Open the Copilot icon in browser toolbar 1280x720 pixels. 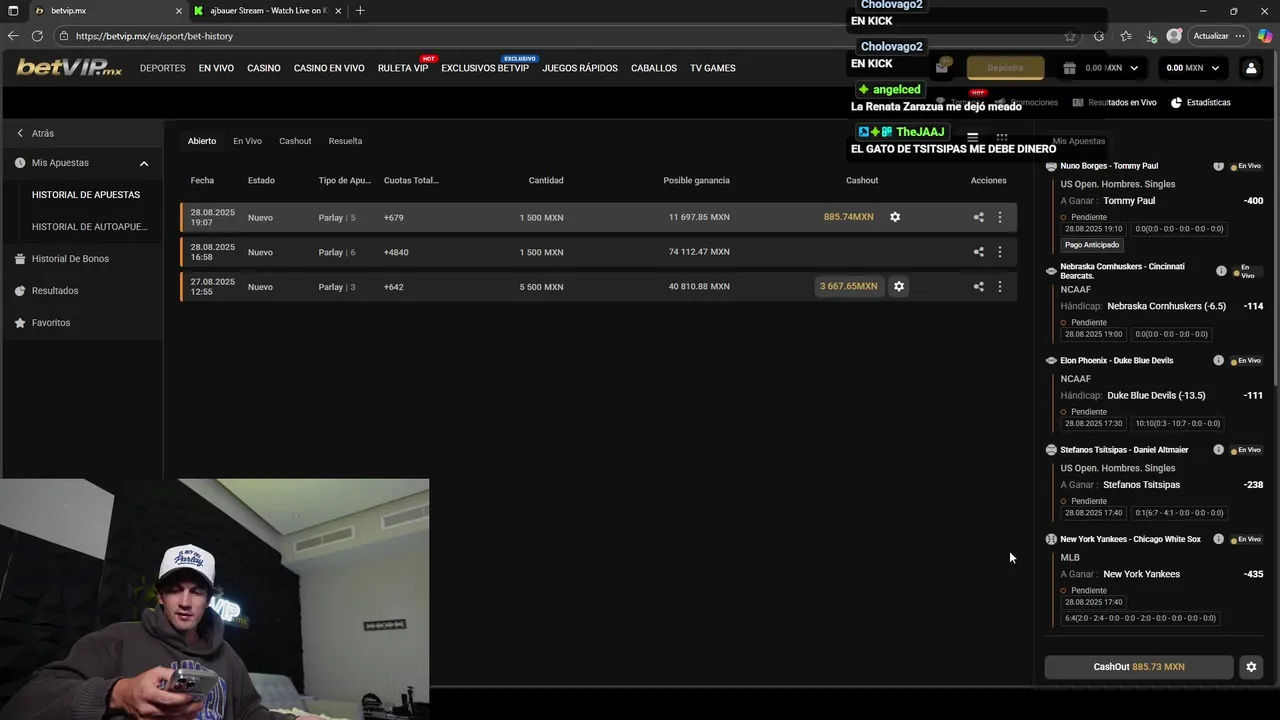coord(1265,36)
